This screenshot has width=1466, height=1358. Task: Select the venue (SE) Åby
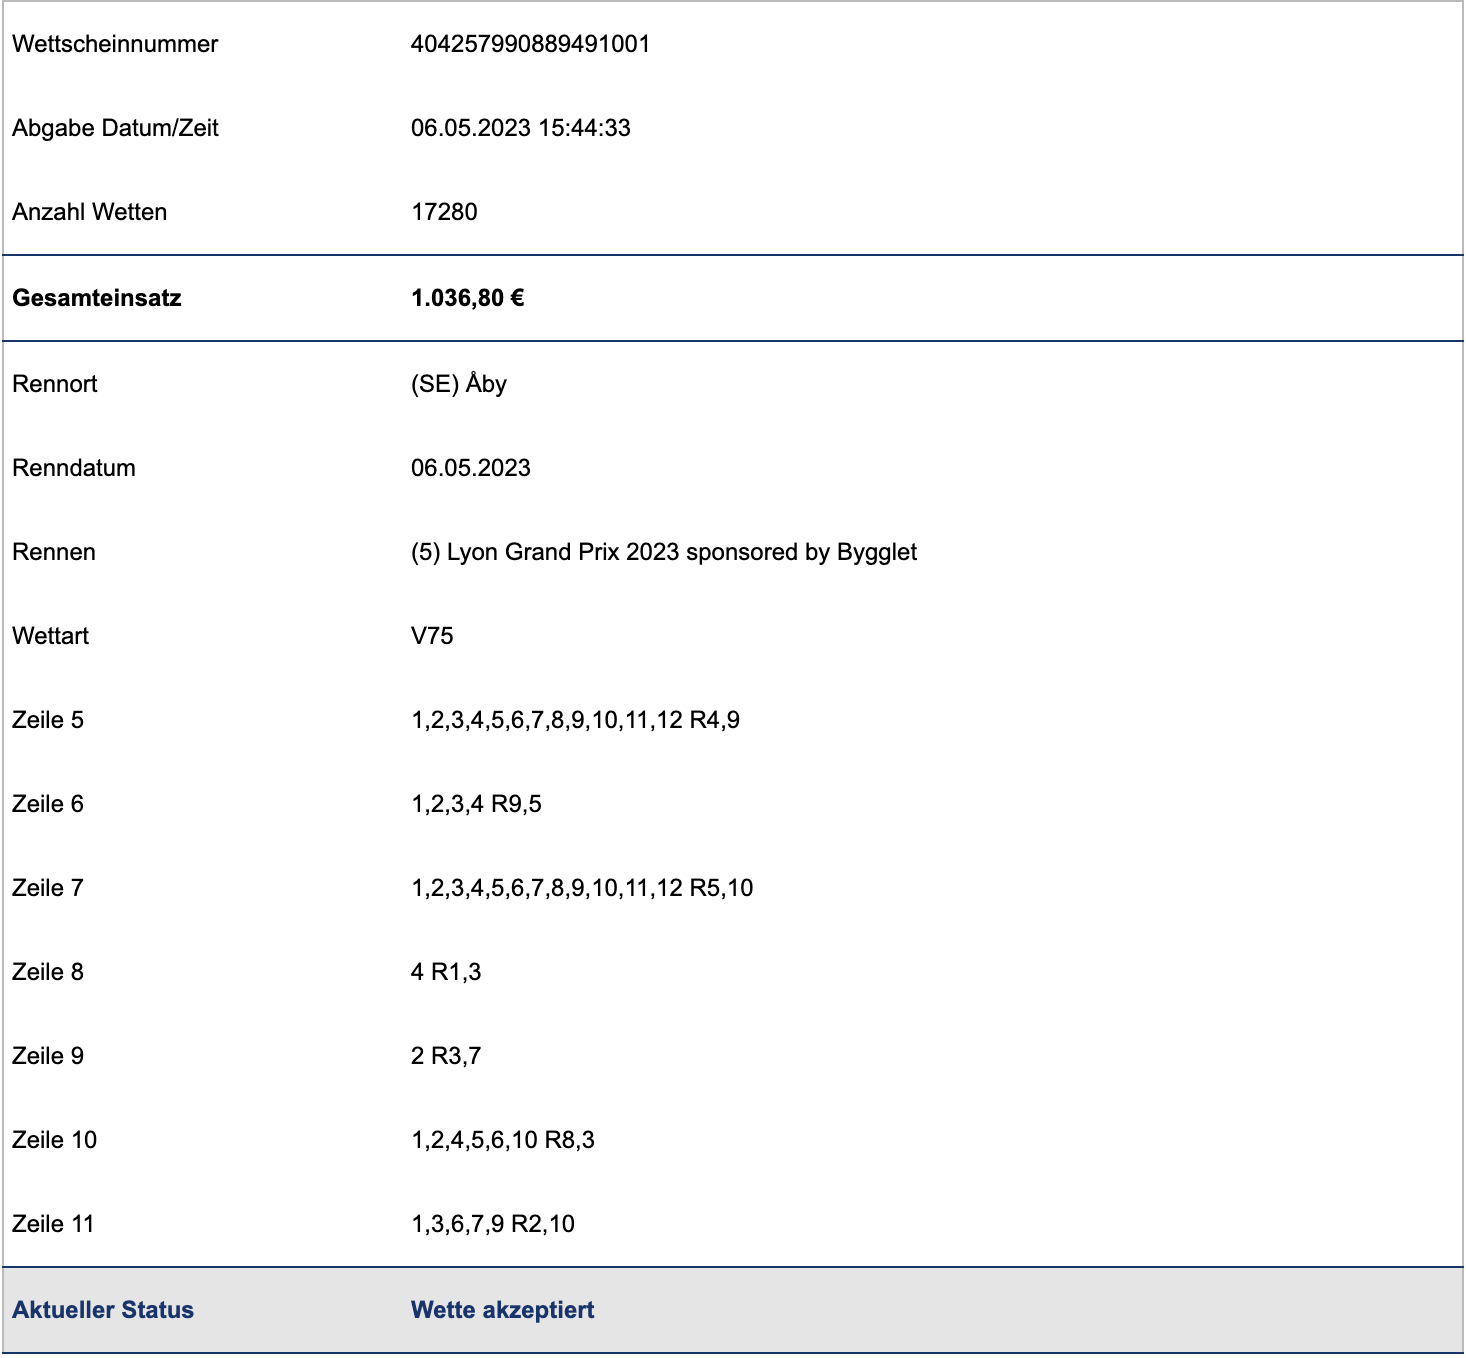click(459, 384)
